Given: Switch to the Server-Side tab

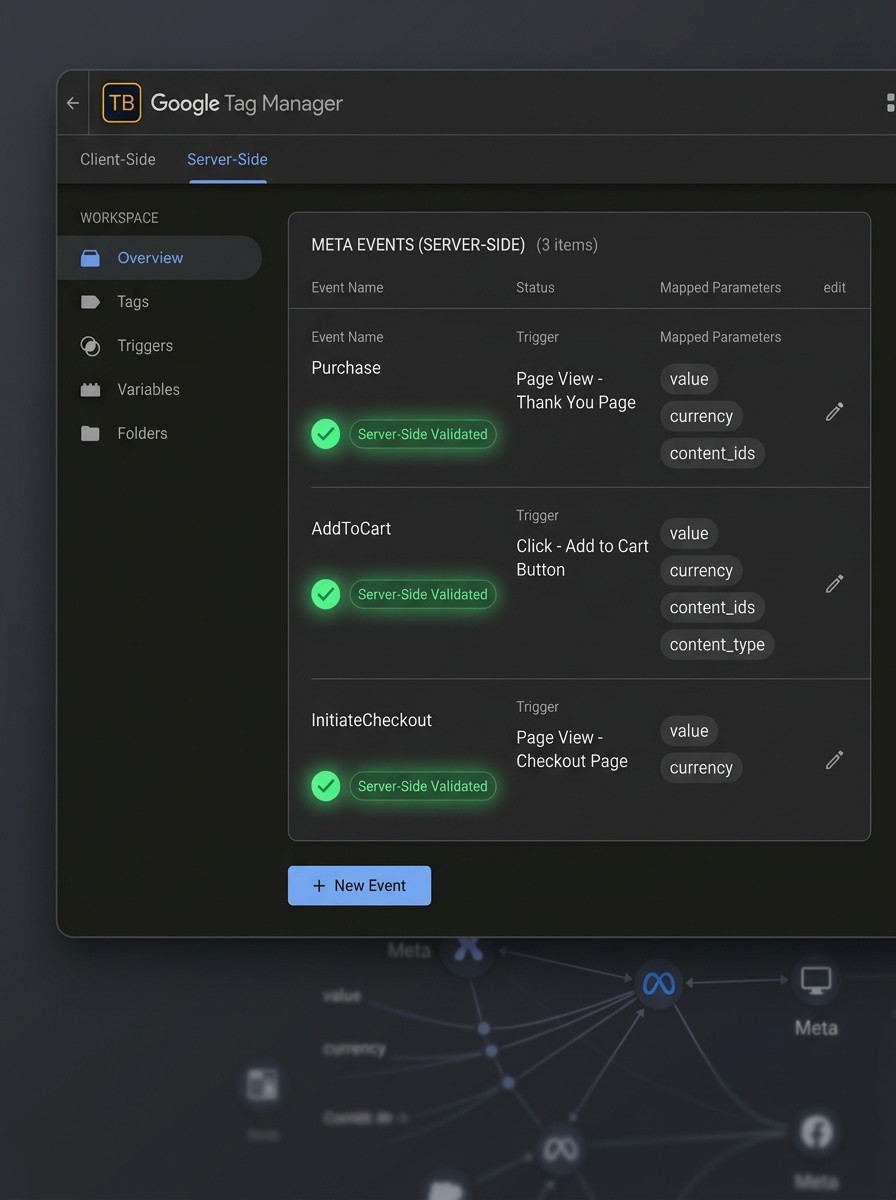Looking at the screenshot, I should coord(227,159).
